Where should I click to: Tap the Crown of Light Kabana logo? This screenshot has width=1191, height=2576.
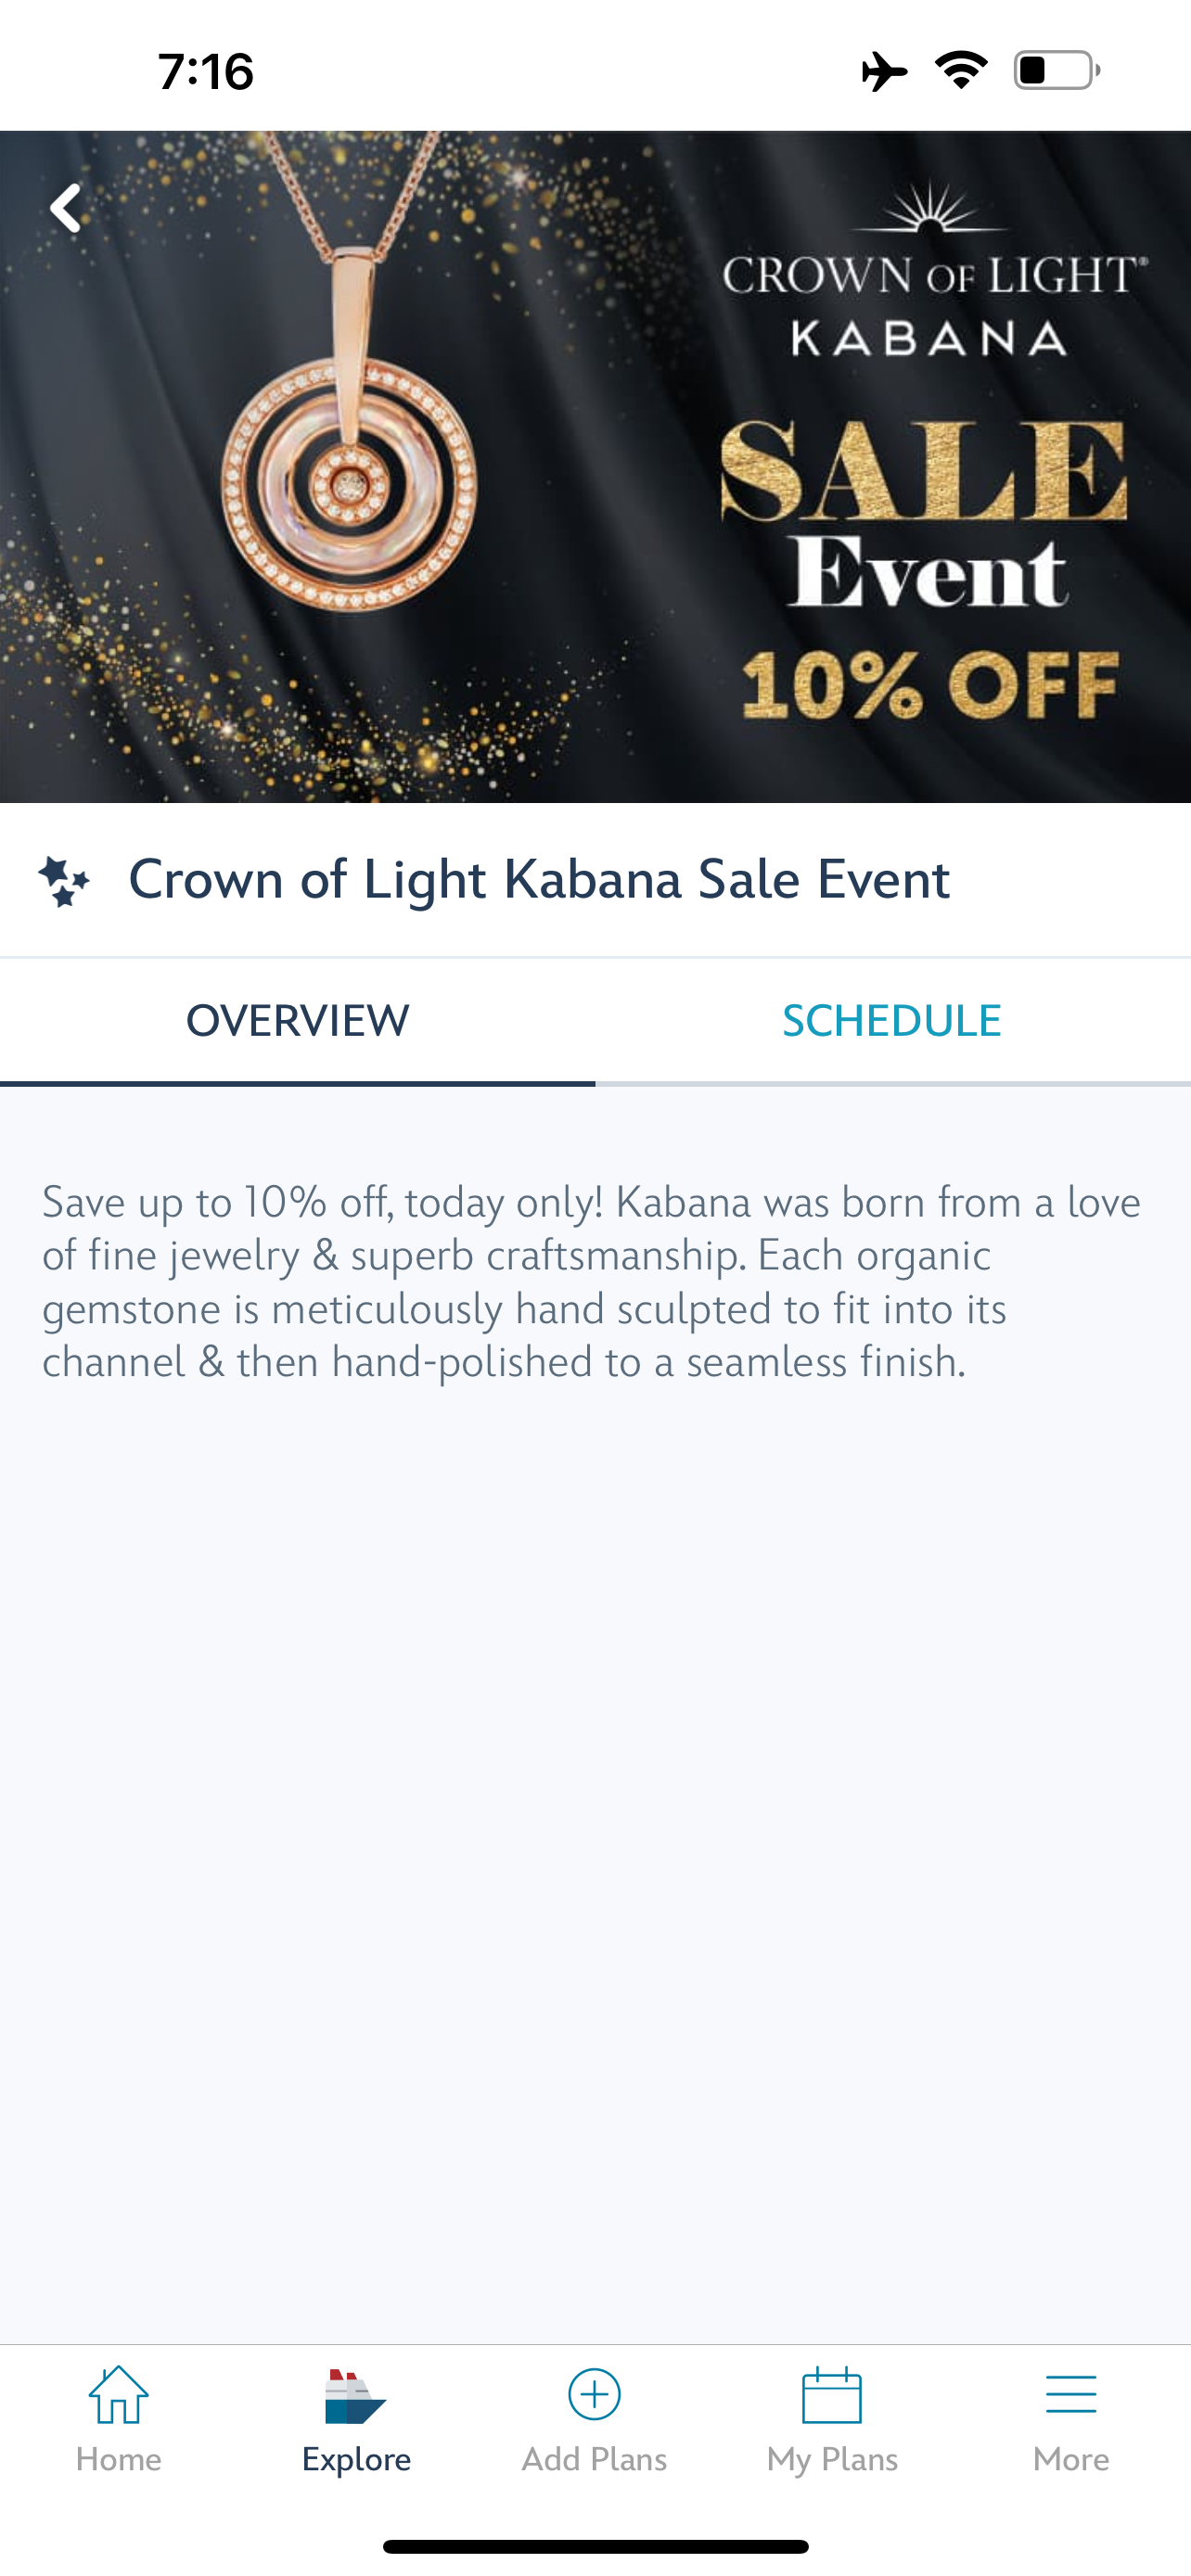(x=933, y=272)
